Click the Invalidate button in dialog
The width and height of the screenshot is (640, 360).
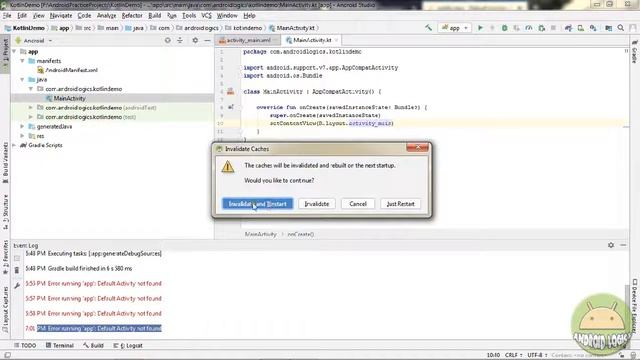(317, 204)
